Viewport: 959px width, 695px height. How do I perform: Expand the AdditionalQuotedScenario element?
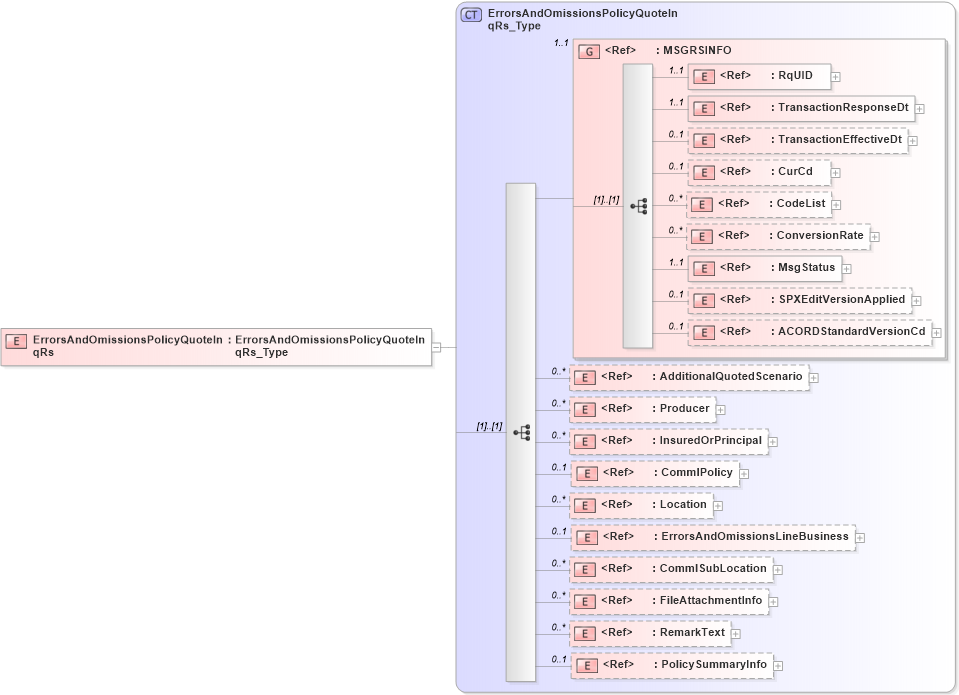(814, 377)
